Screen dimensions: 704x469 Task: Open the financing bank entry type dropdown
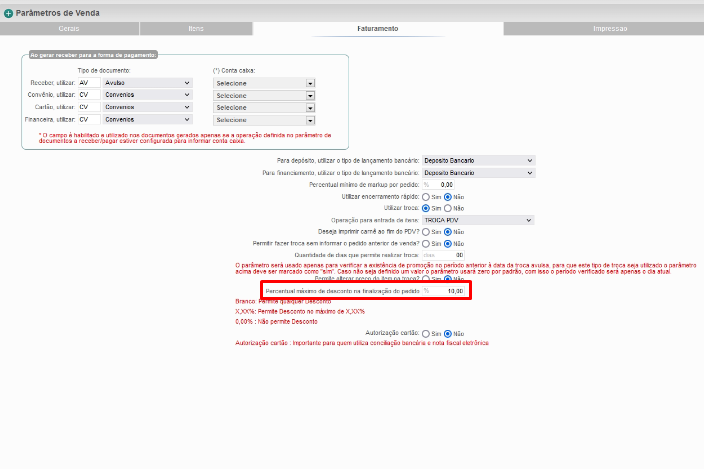coord(478,173)
